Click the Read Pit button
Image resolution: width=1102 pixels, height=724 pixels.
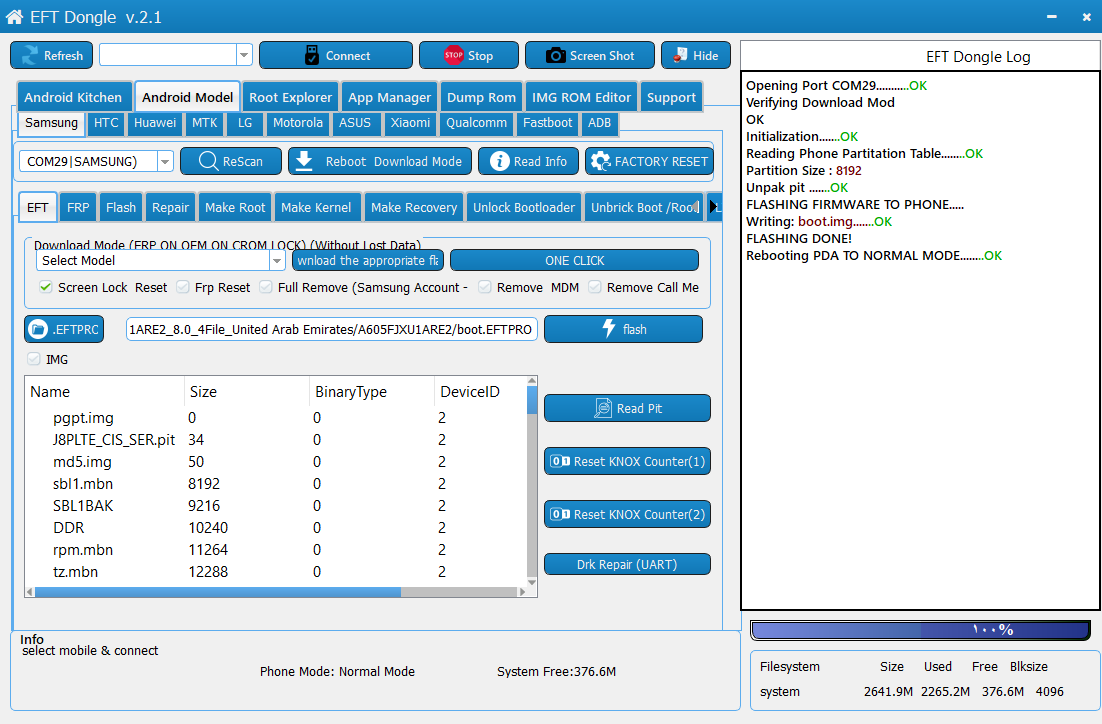pos(627,408)
